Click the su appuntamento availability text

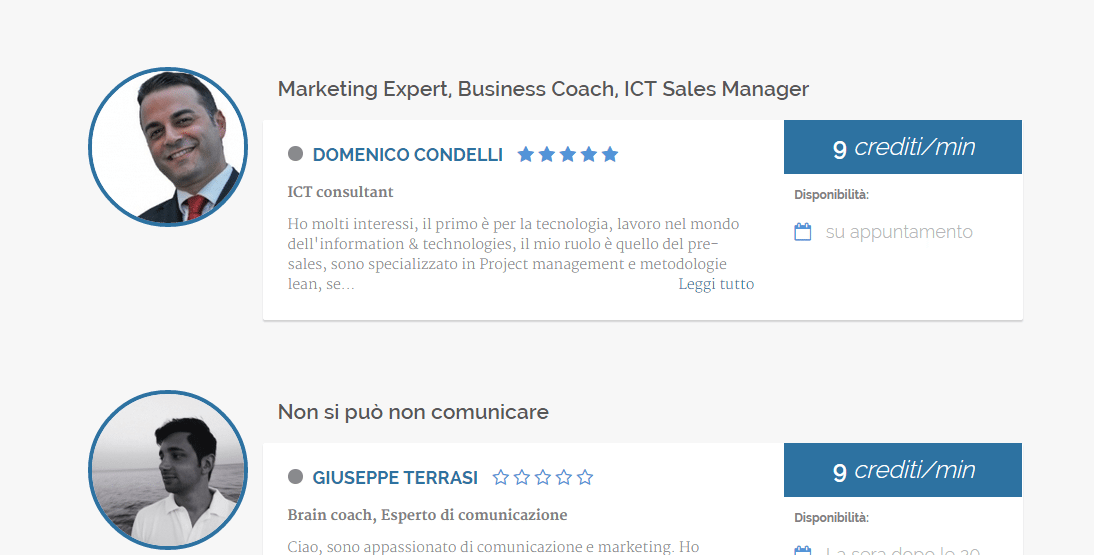(898, 232)
